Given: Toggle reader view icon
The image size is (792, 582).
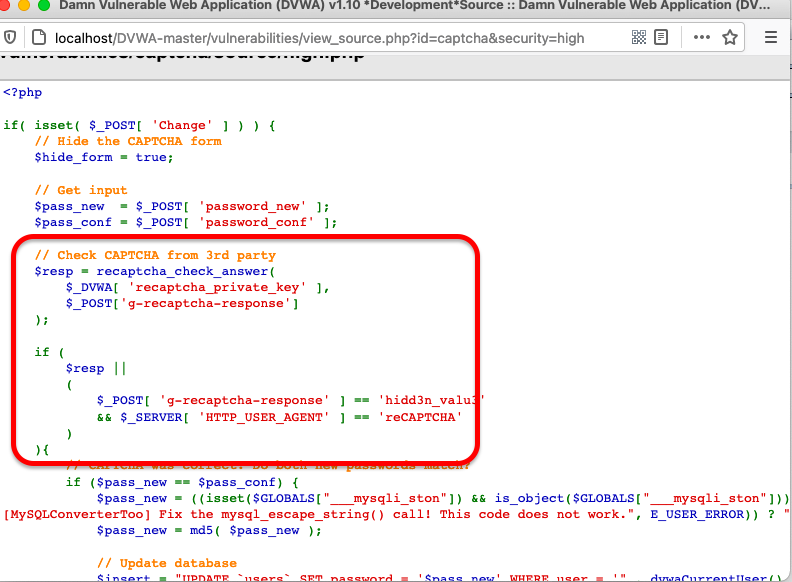Looking at the screenshot, I should (661, 37).
